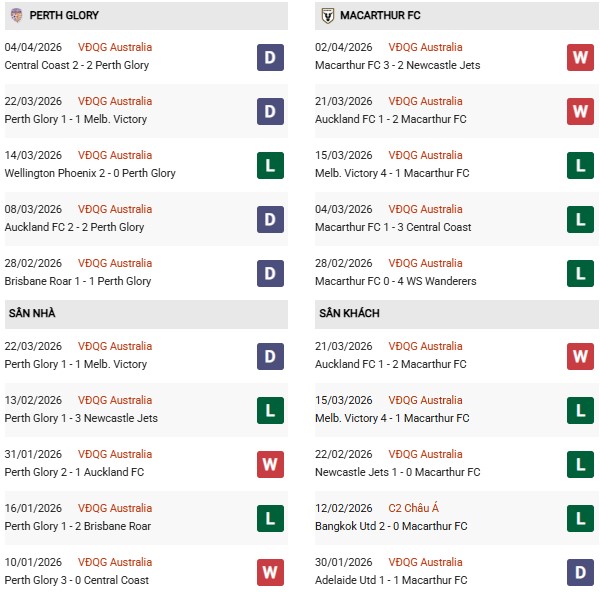The width and height of the screenshot is (600, 592).
Task: Click the Perth Glory club logo
Action: click(x=15, y=16)
